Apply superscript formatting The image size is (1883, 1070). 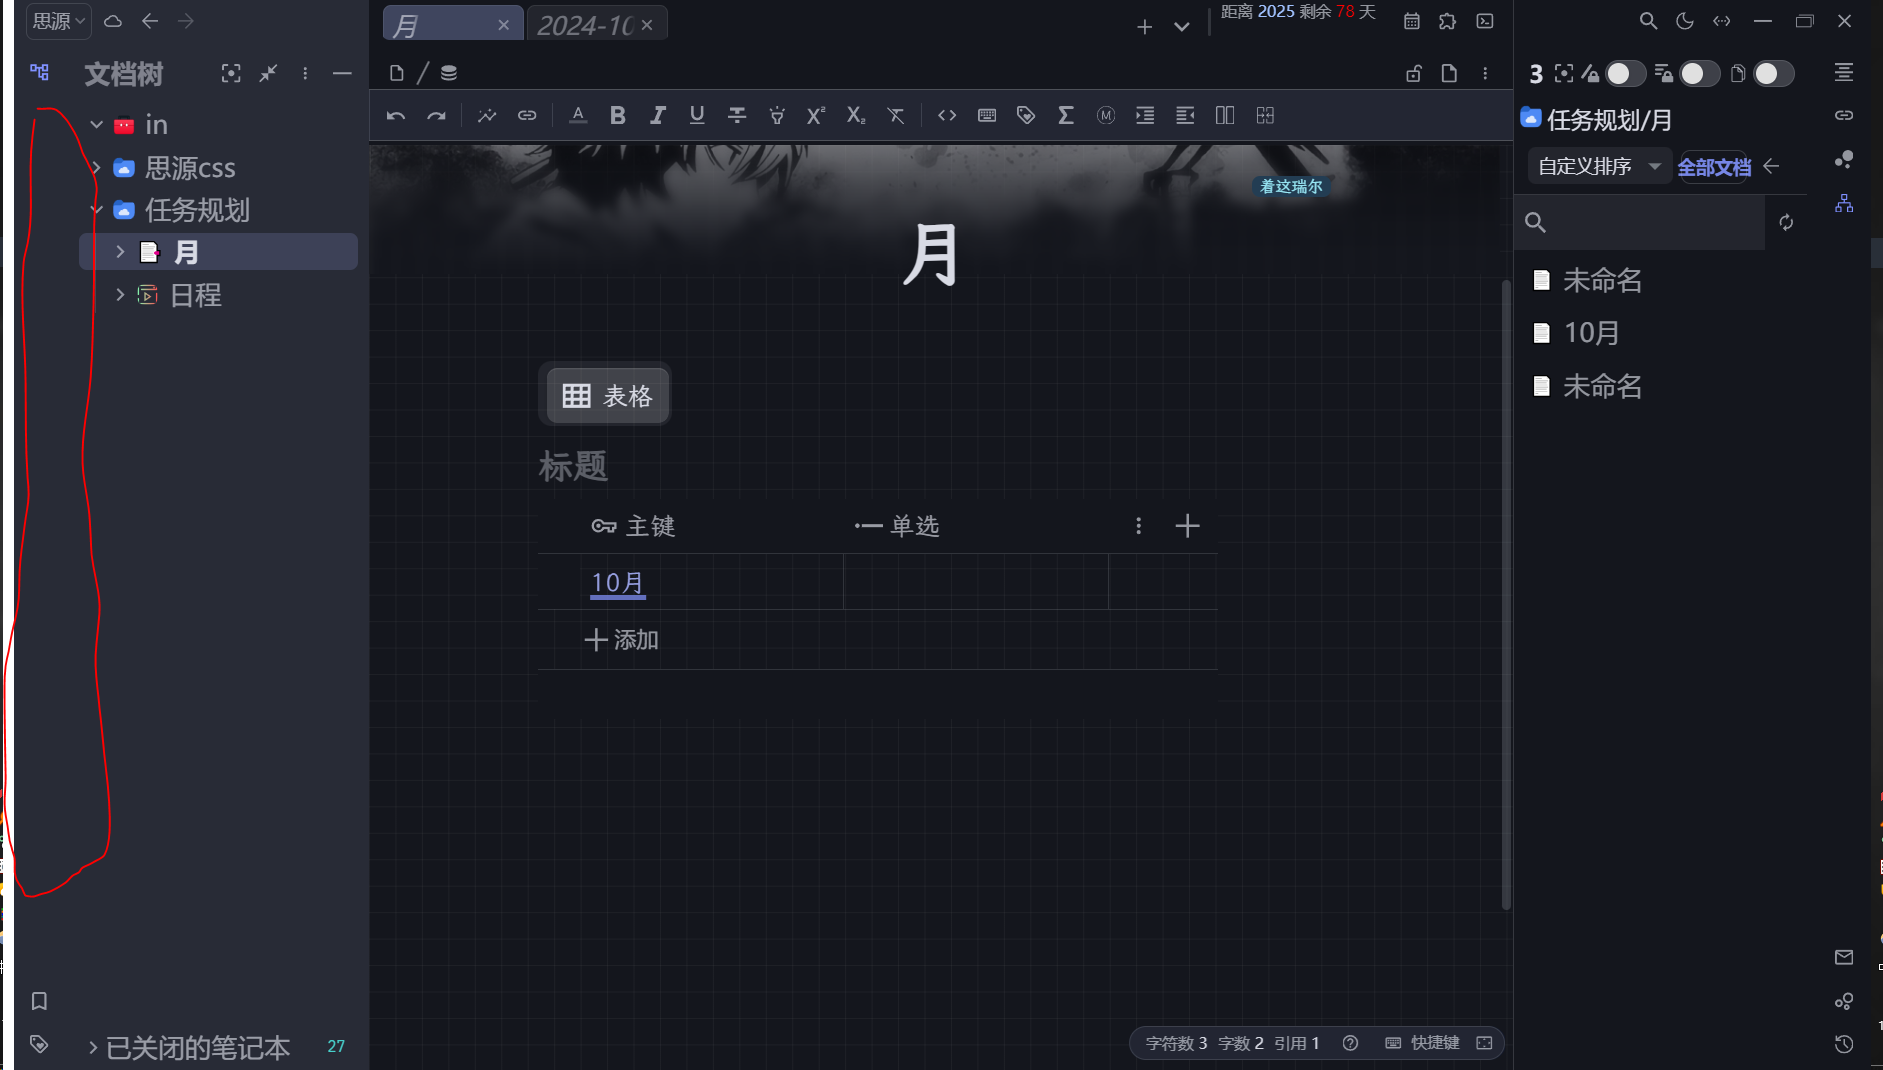[816, 116]
